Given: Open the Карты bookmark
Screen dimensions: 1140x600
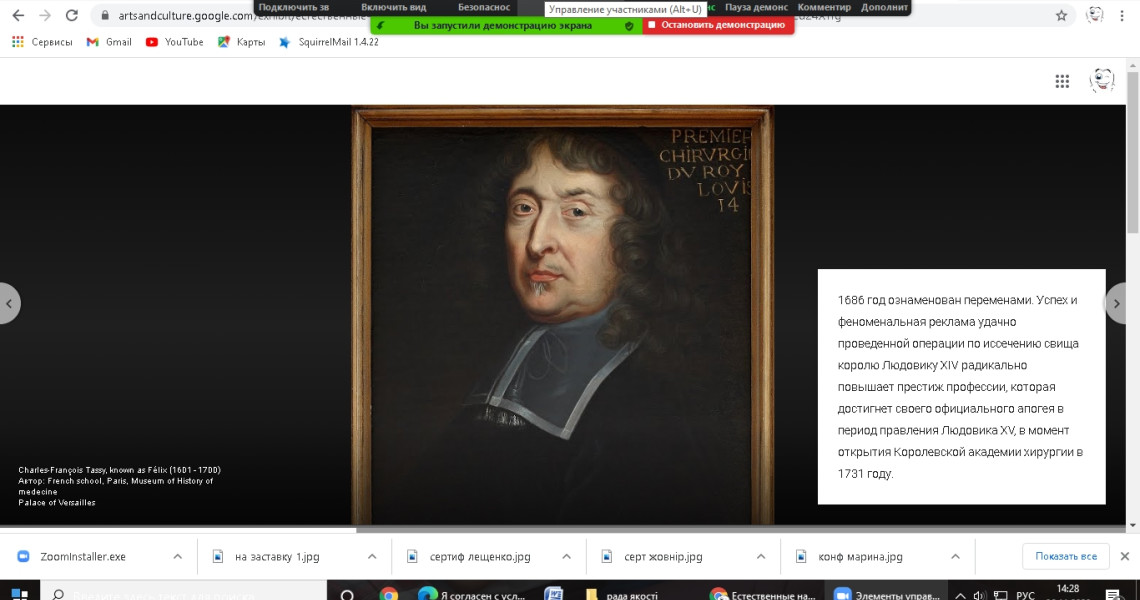Looking at the screenshot, I should coord(241,42).
